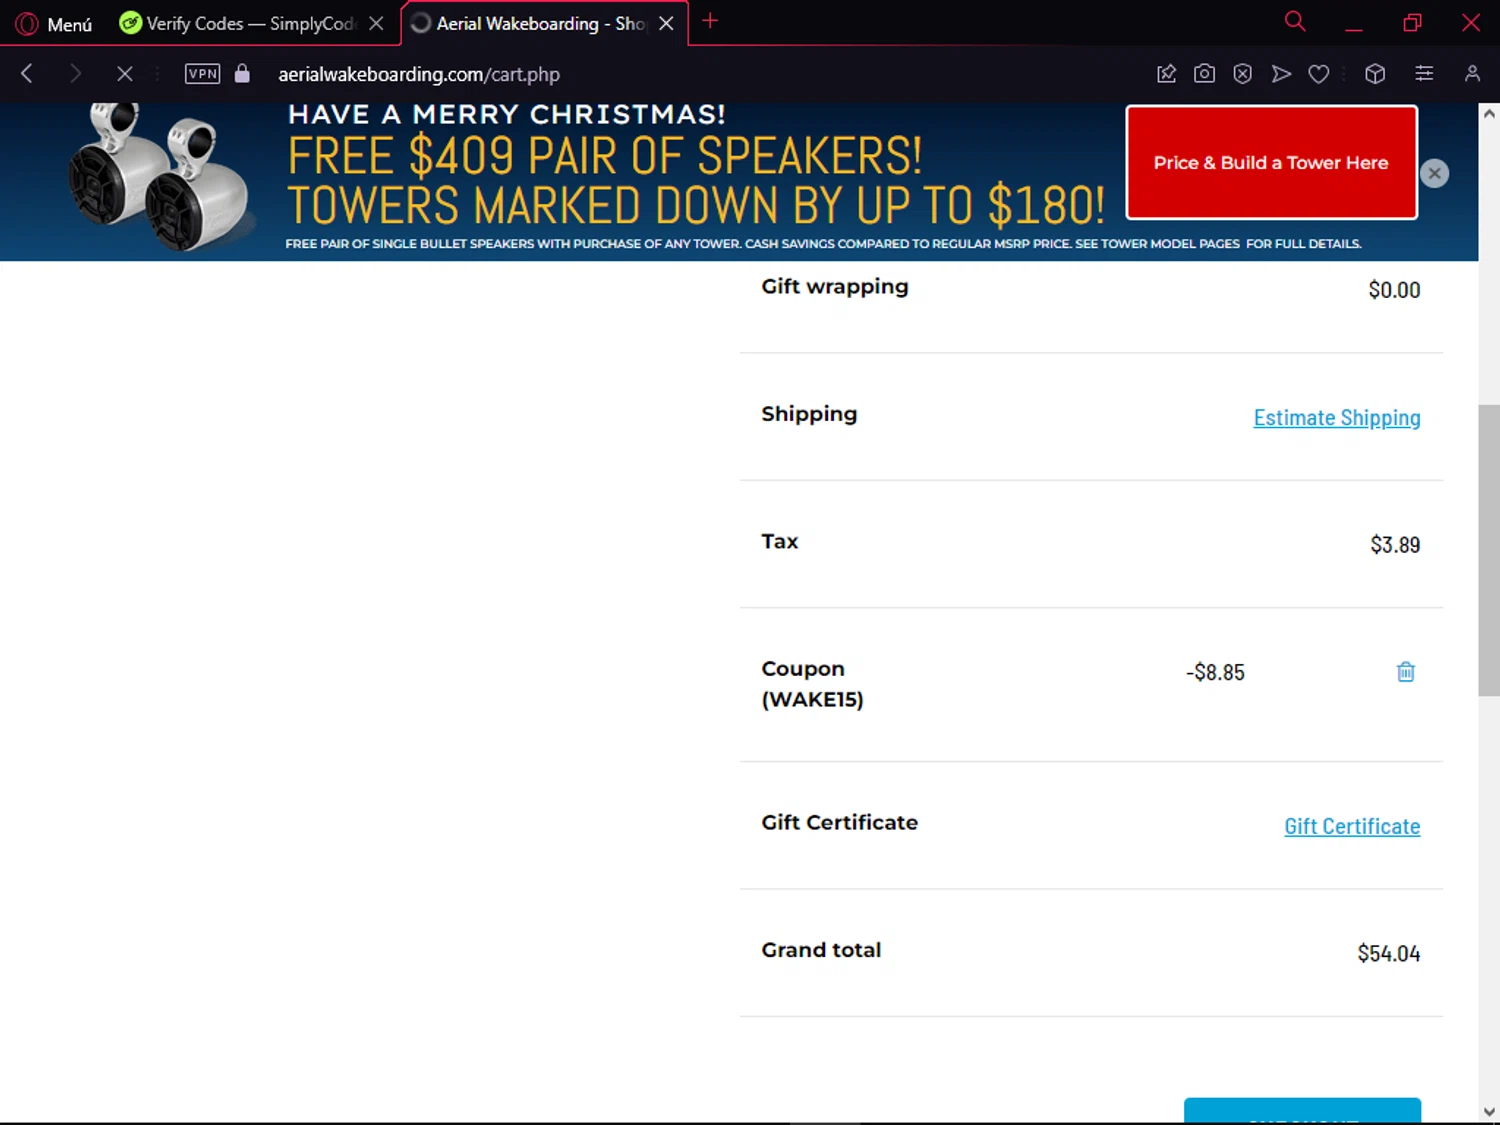Click the padlock site security icon

pyautogui.click(x=242, y=73)
